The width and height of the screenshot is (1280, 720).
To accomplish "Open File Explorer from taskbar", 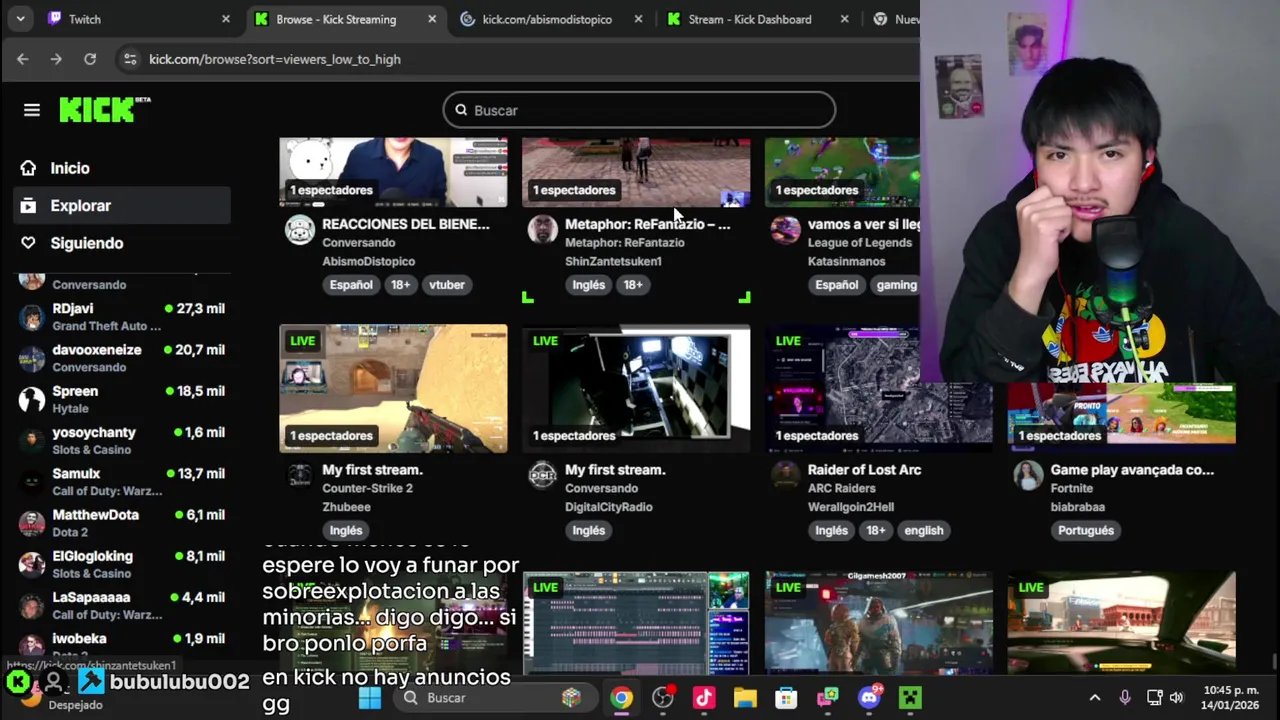I will pos(745,698).
